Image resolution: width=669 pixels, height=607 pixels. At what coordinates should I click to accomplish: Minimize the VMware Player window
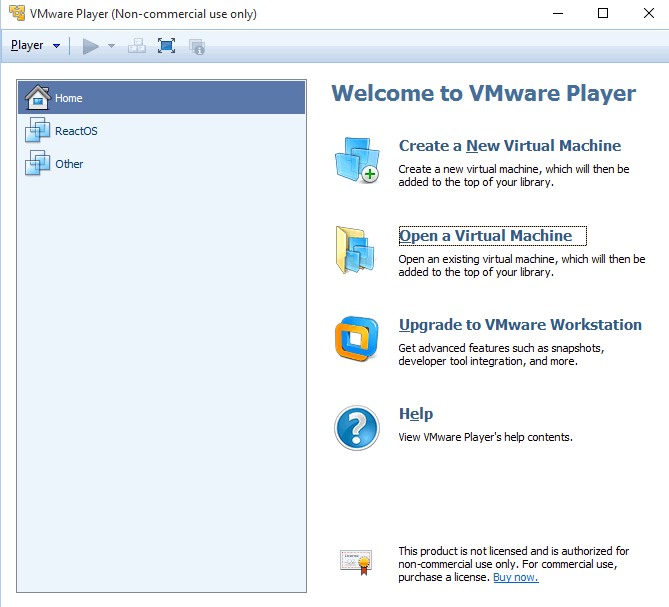pos(558,14)
